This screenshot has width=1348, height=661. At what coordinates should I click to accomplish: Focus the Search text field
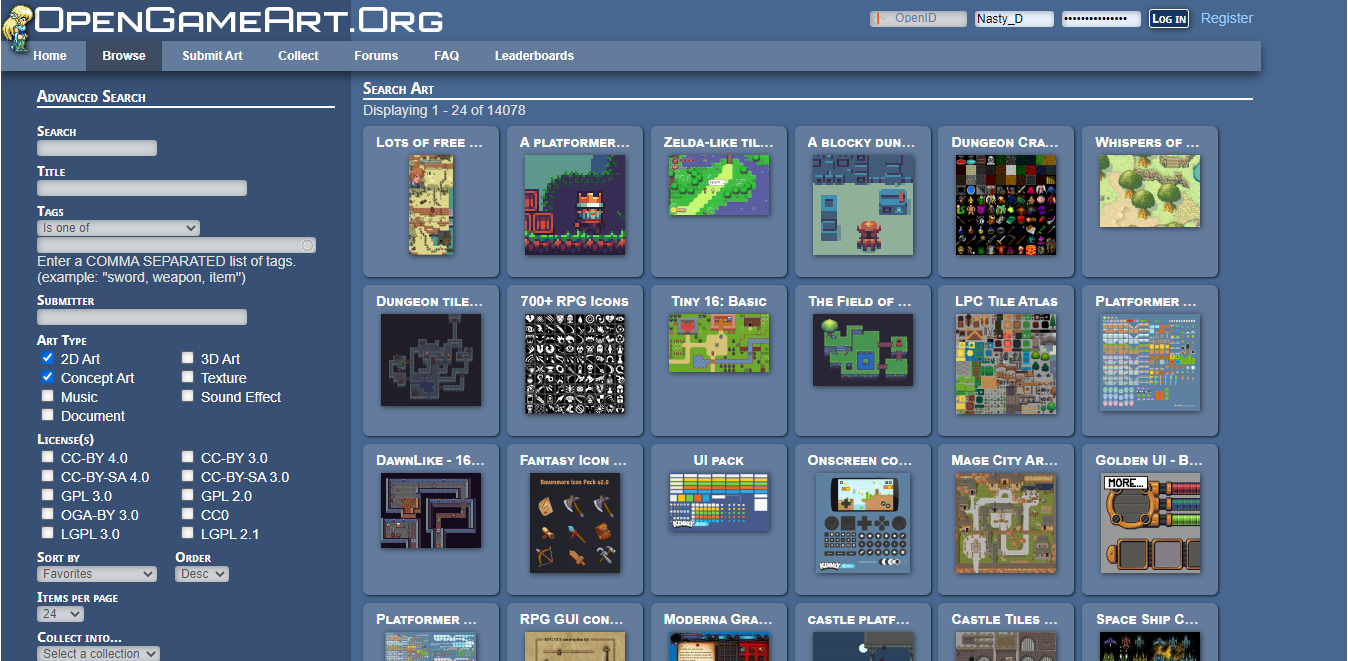click(97, 148)
